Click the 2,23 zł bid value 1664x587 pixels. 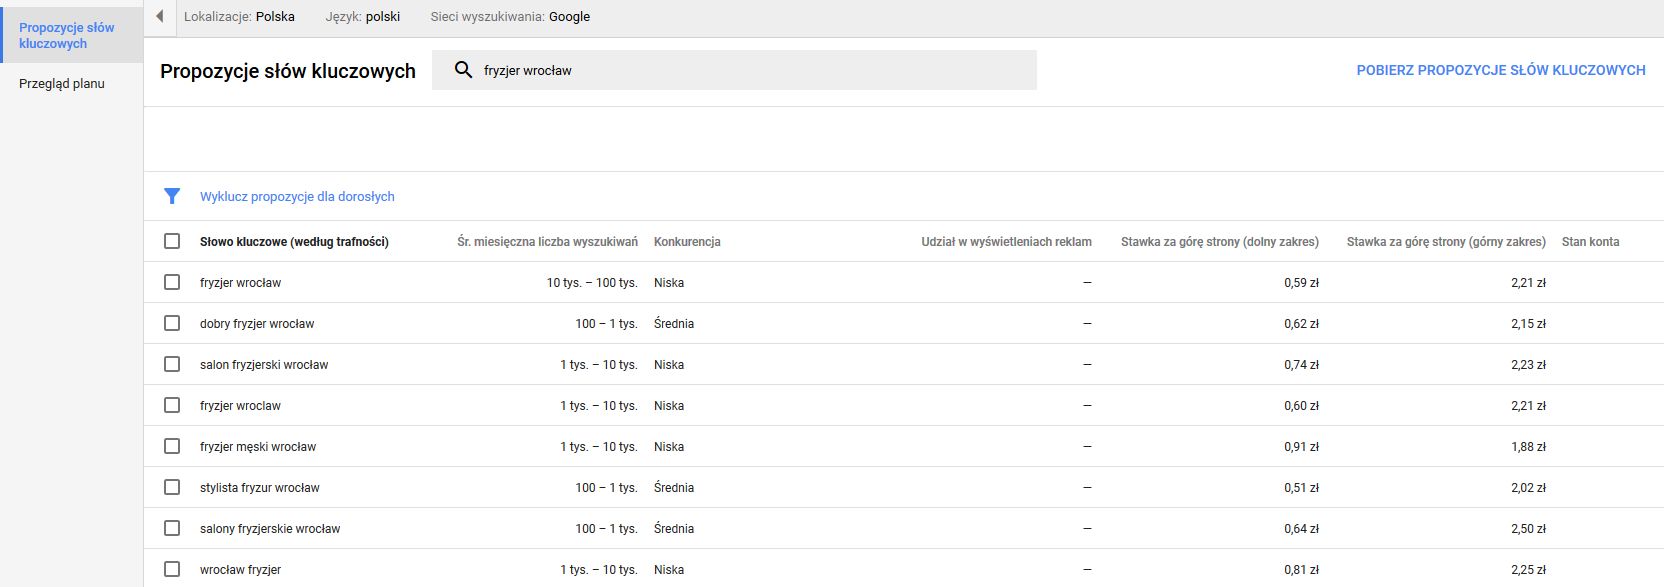click(1528, 364)
